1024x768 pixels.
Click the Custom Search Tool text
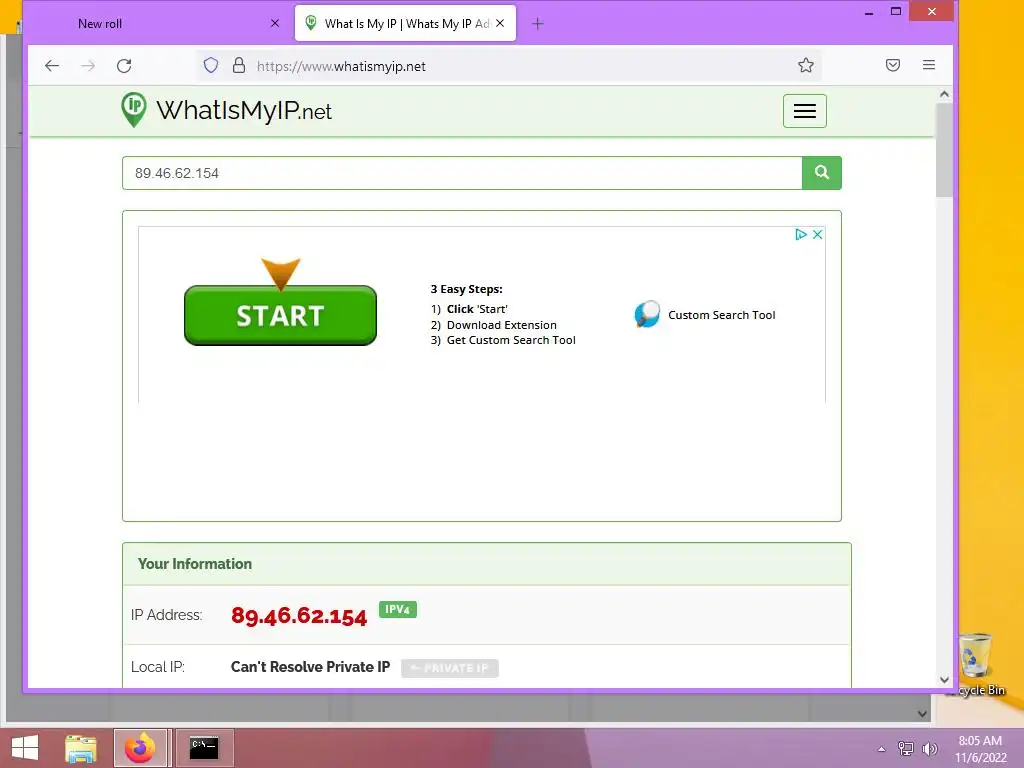click(722, 315)
